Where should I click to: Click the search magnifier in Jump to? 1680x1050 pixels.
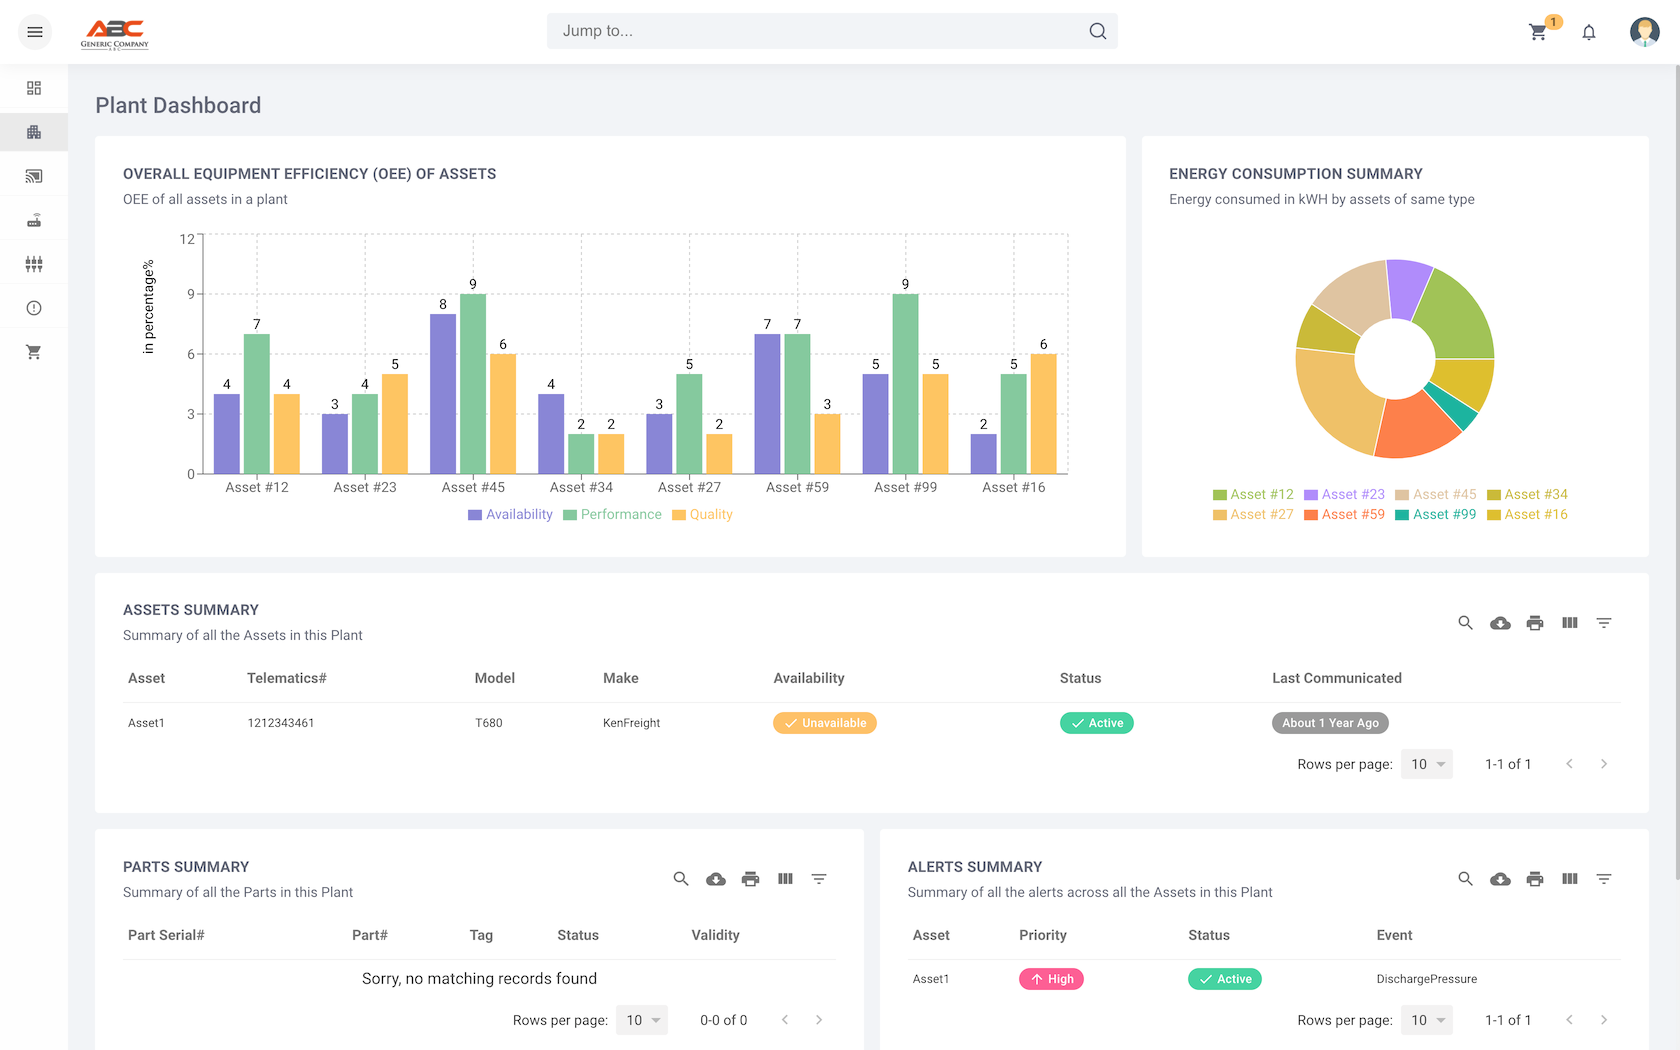(x=1097, y=31)
